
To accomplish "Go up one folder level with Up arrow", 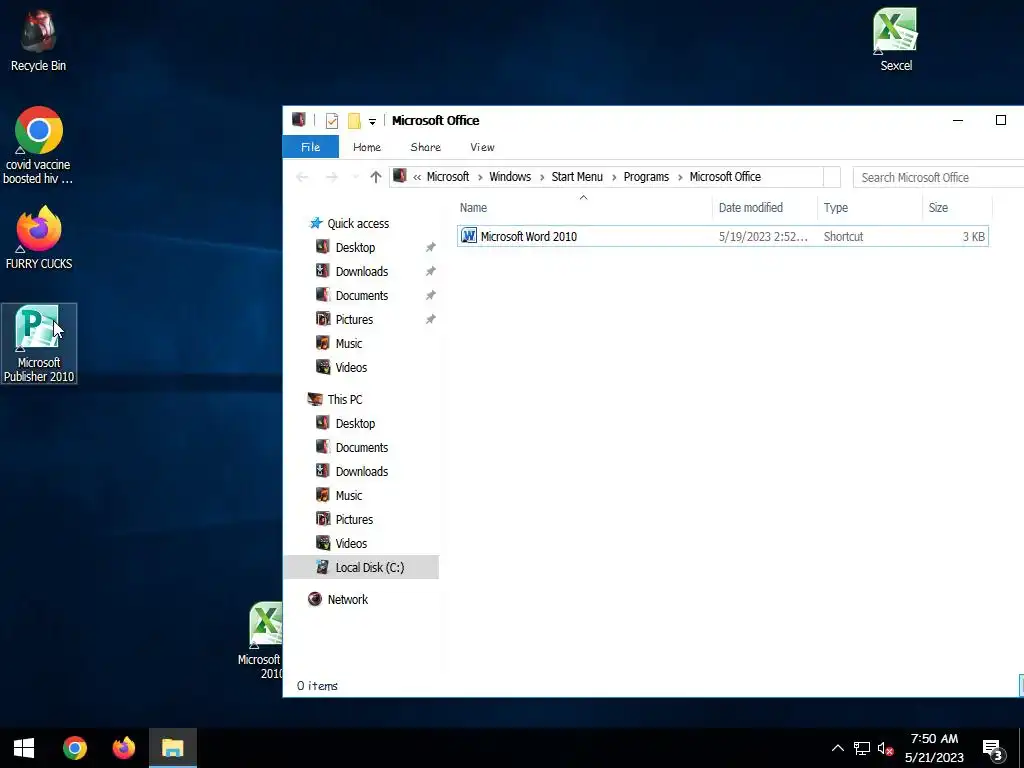I will coord(376,177).
